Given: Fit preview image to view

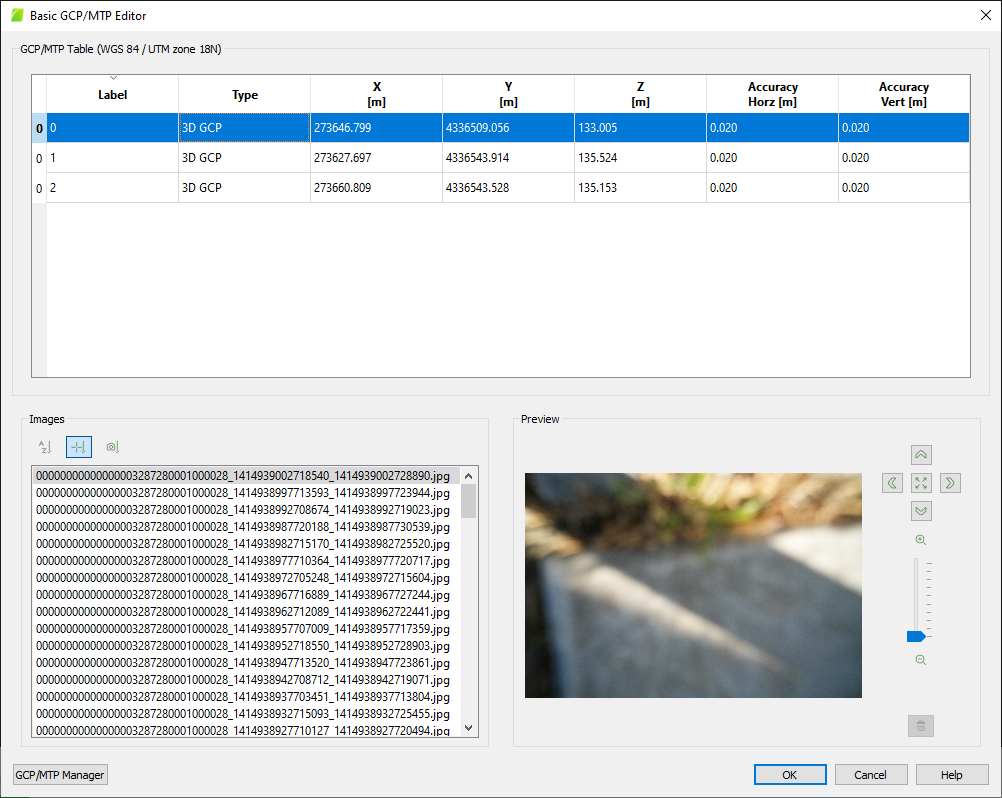Looking at the screenshot, I should (x=921, y=483).
